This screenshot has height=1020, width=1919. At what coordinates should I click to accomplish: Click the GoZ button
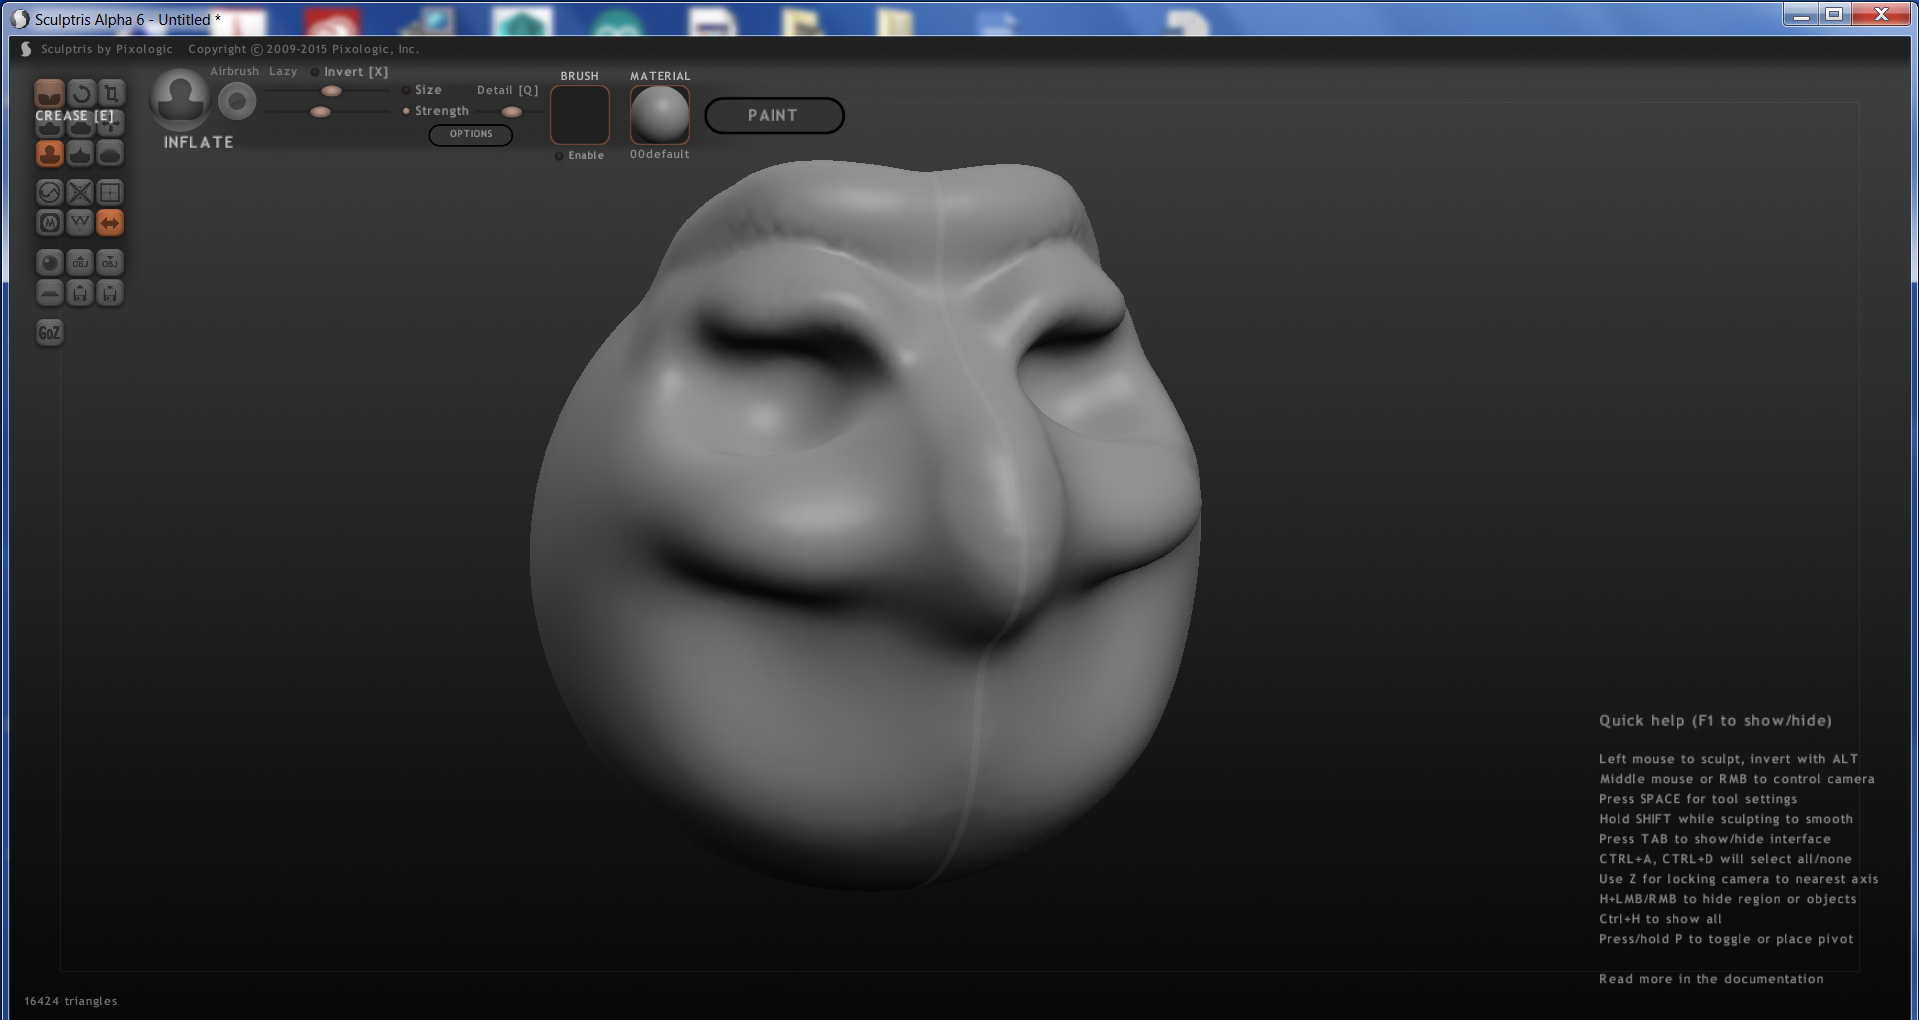[49, 332]
